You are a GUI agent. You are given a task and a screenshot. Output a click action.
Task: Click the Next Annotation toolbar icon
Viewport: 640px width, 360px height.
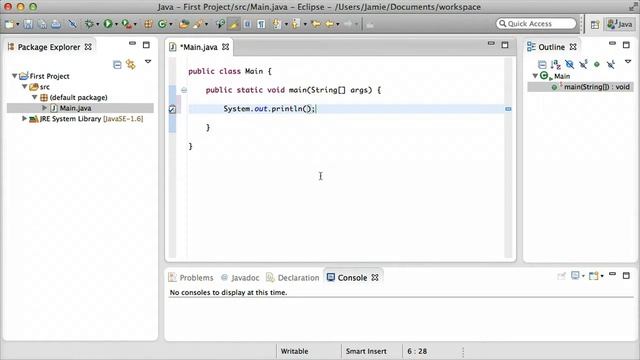pos(277,24)
